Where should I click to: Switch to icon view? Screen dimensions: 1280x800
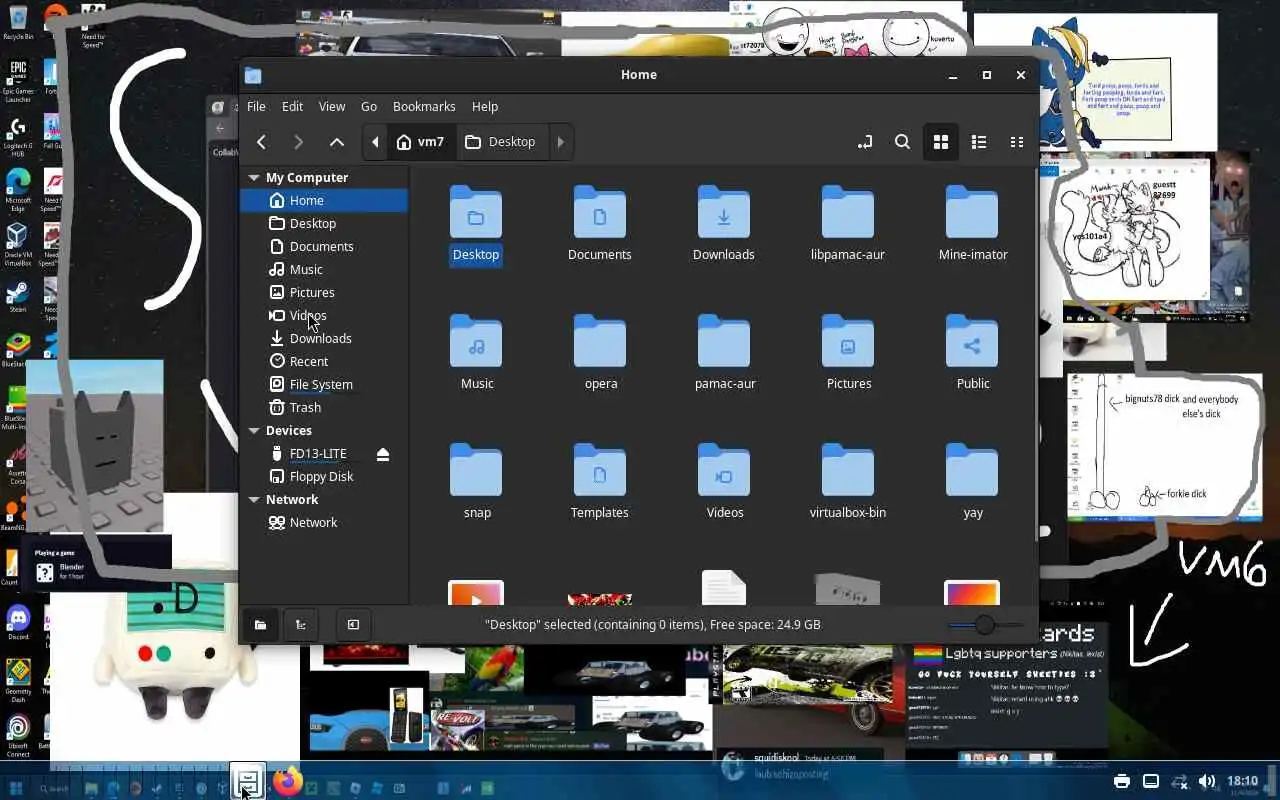(941, 142)
